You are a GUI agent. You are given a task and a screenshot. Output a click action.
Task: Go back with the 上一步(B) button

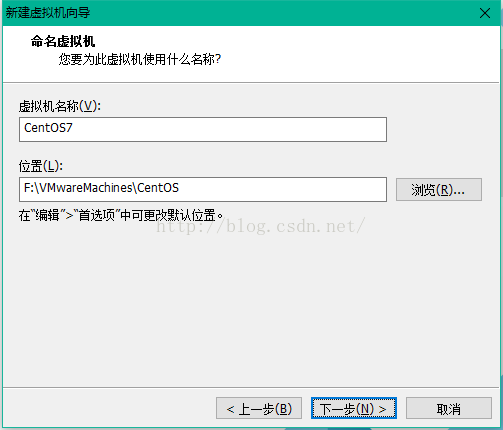point(259,408)
